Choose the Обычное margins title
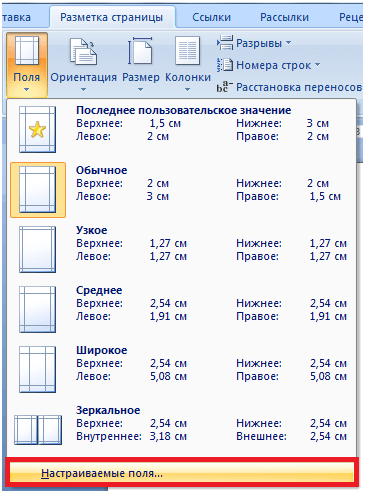Viewport: 365px width, 493px height. tap(101, 170)
